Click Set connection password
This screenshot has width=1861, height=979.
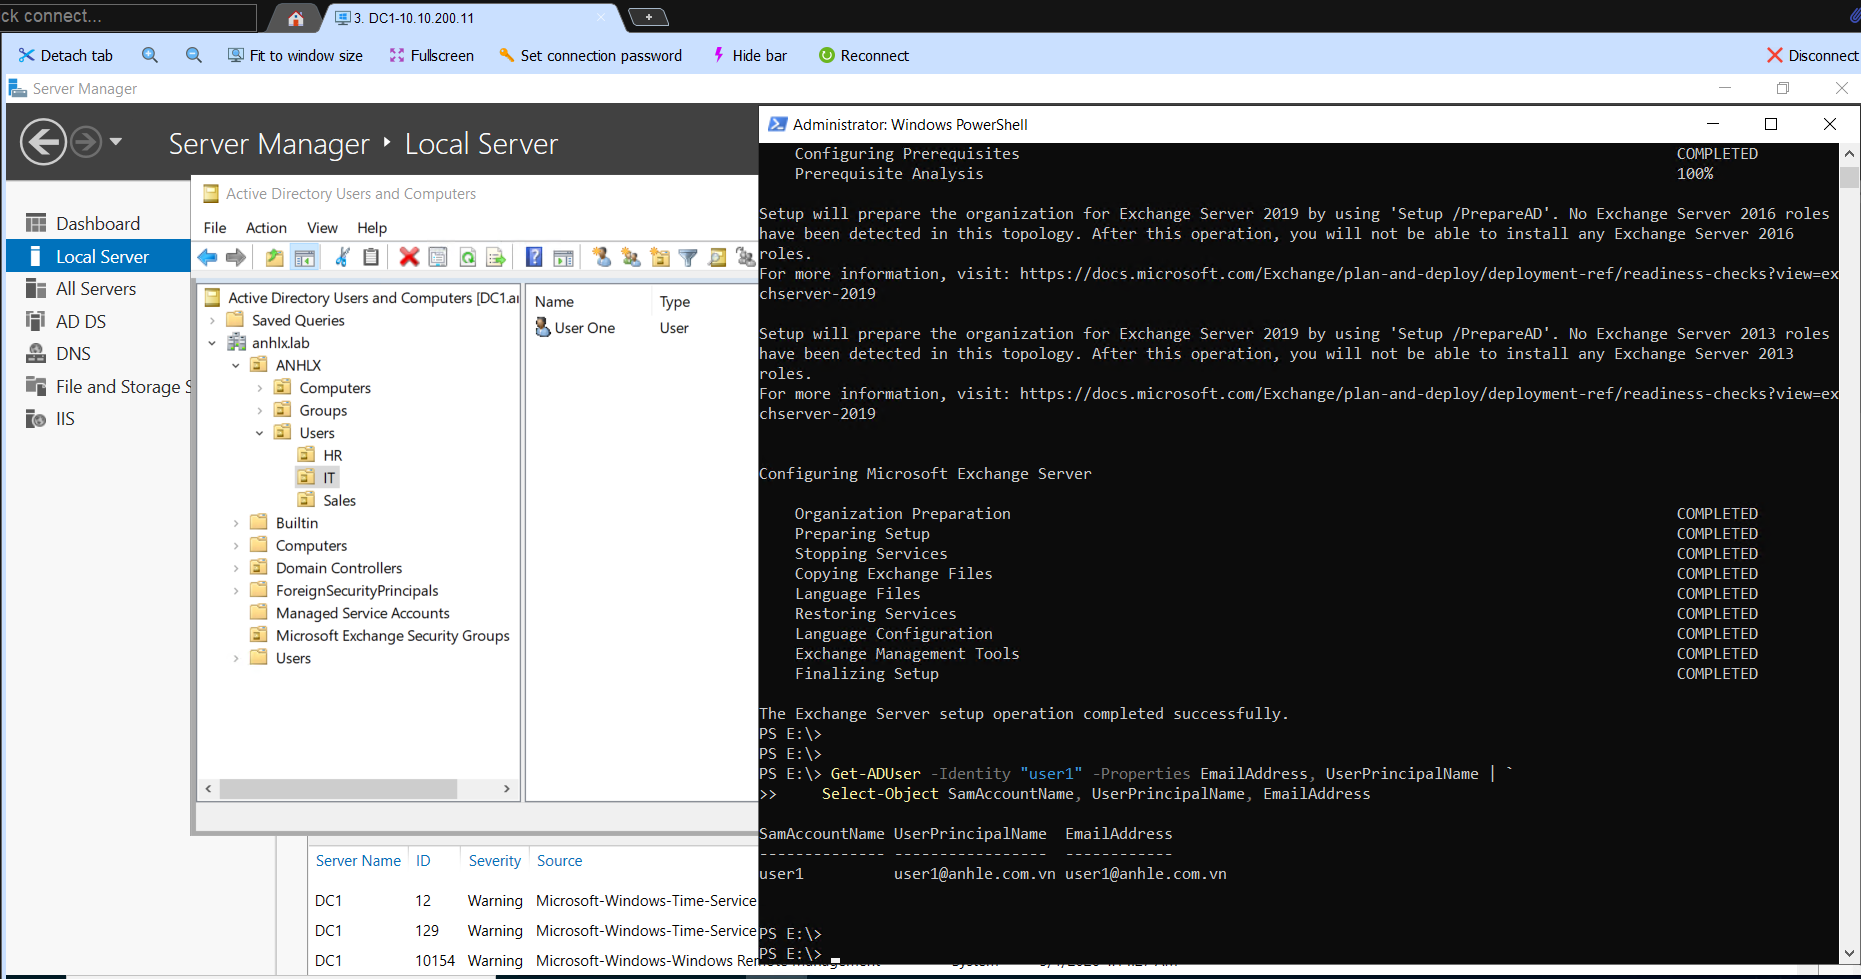590,55
